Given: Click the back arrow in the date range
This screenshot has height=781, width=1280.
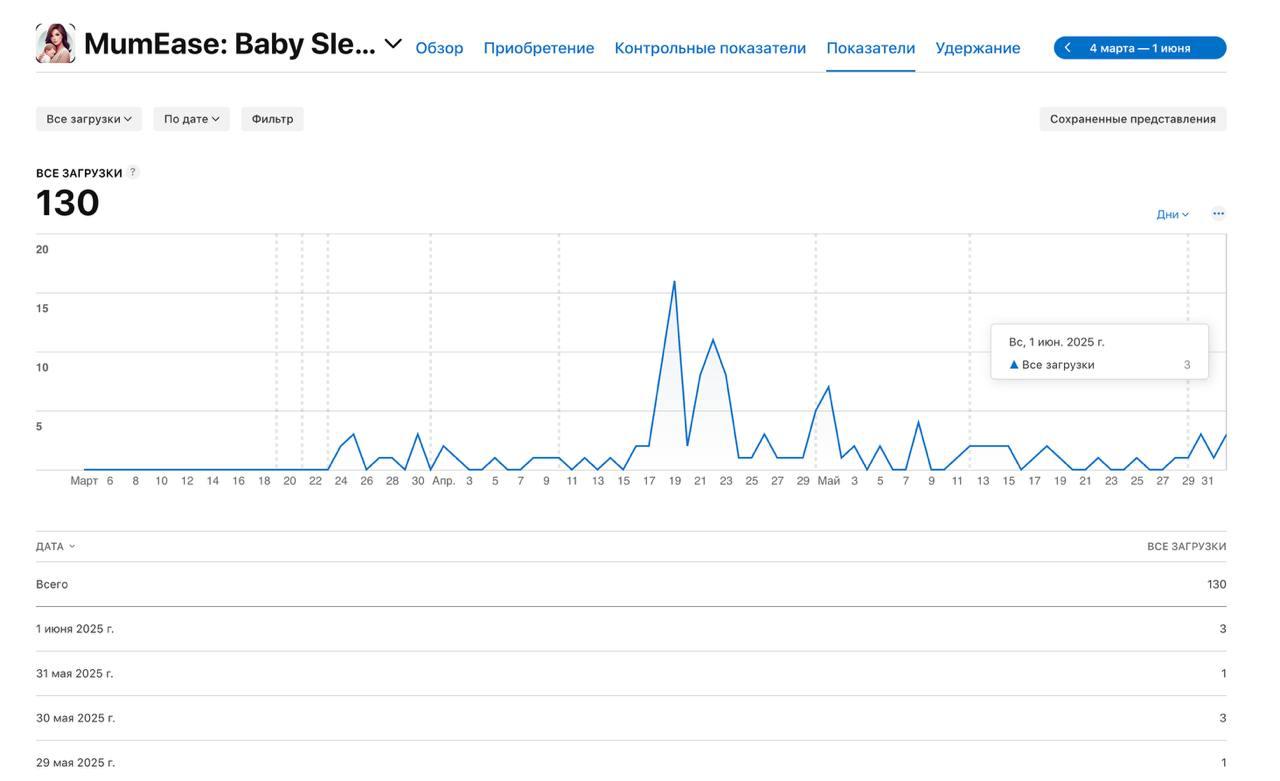Looking at the screenshot, I should (1068, 48).
